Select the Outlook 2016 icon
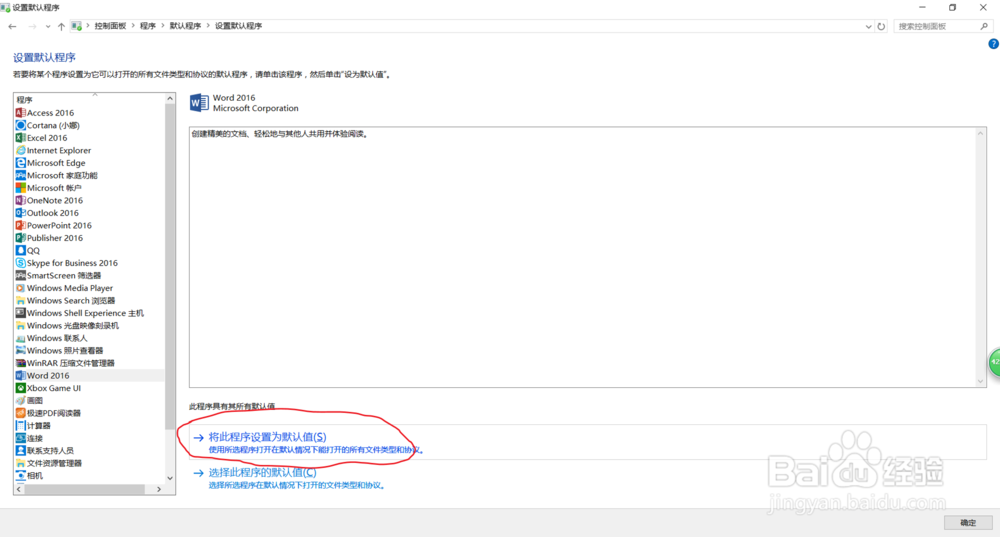Viewport: 1000px width, 537px height. pos(20,213)
